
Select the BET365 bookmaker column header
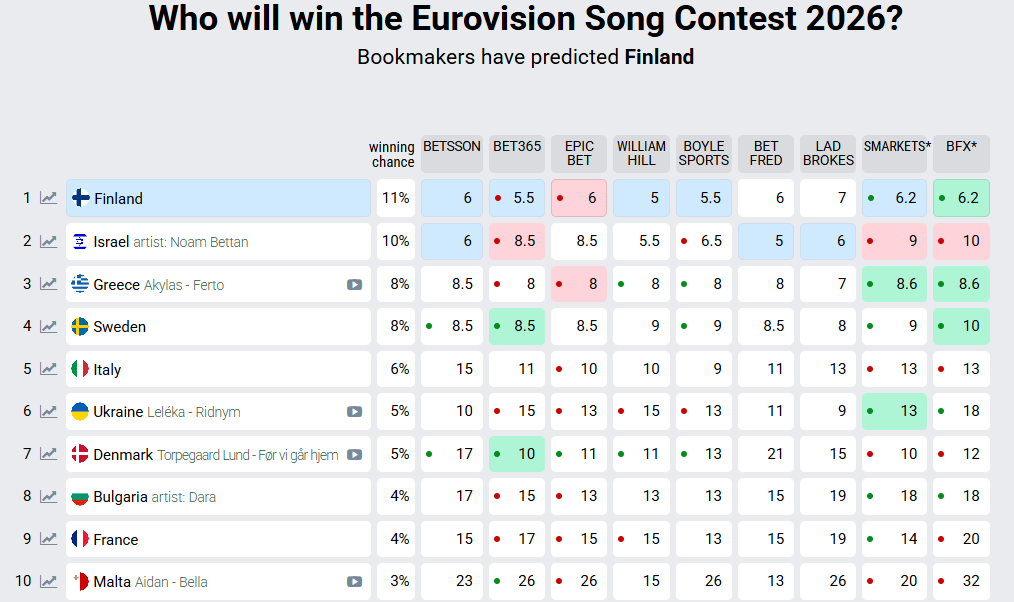click(x=517, y=146)
